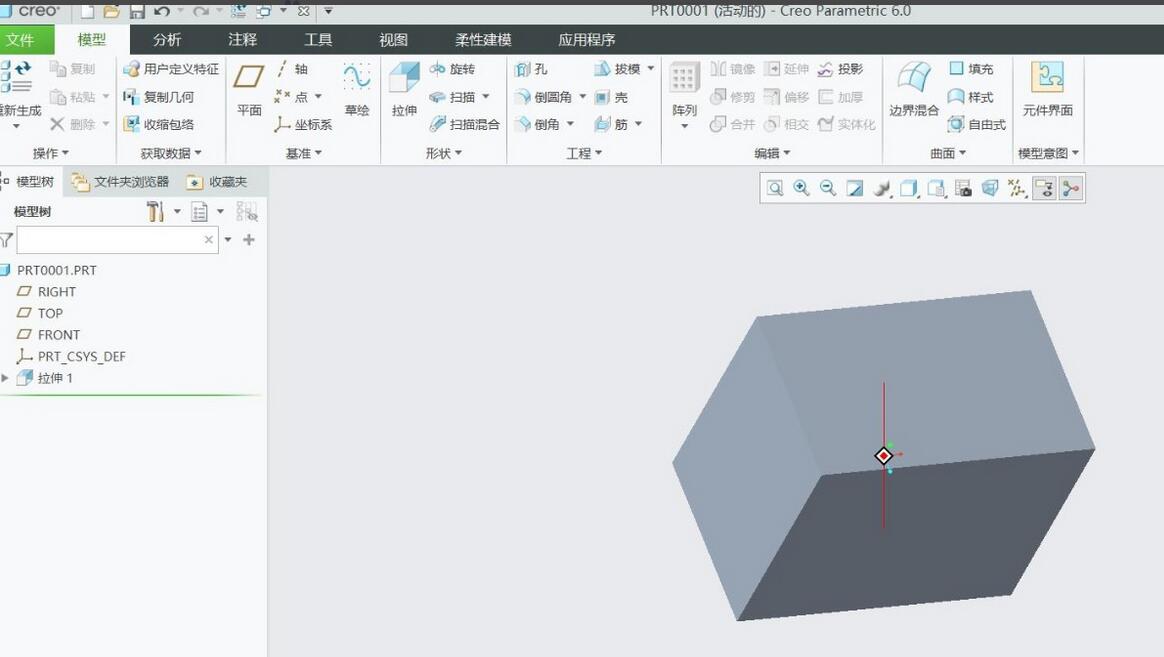Screen dimensions: 1164x657
Task: Open the Sketch (草绘) tool
Action: [x=357, y=88]
